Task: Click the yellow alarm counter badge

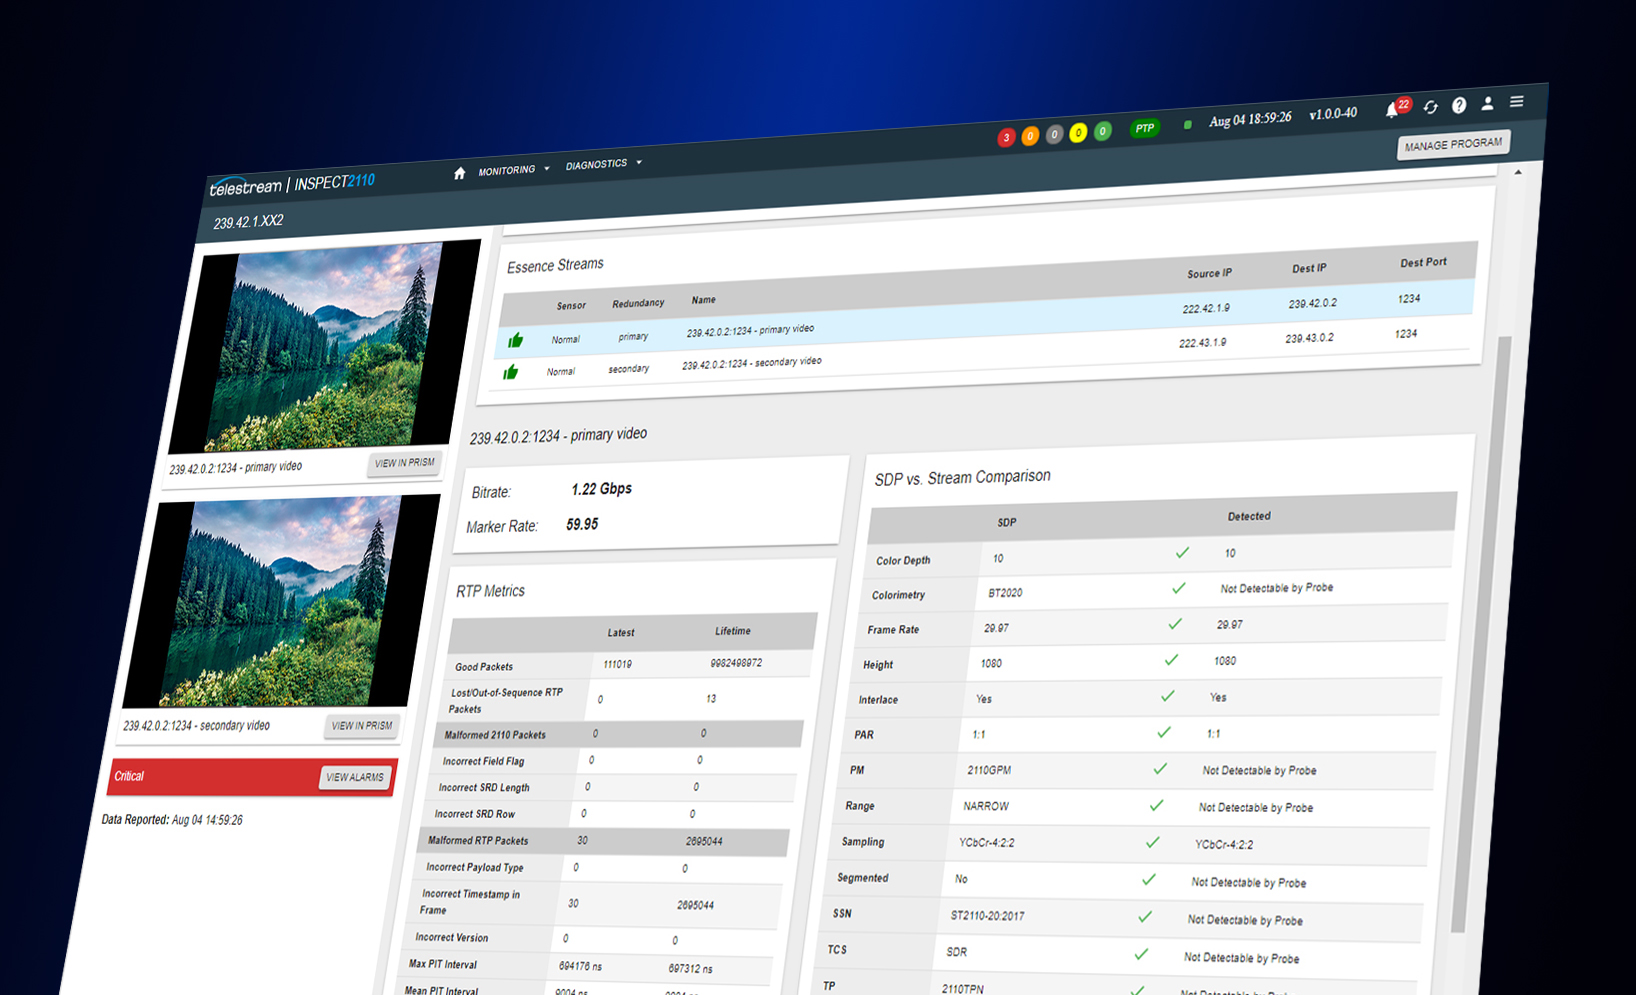Action: (1078, 133)
